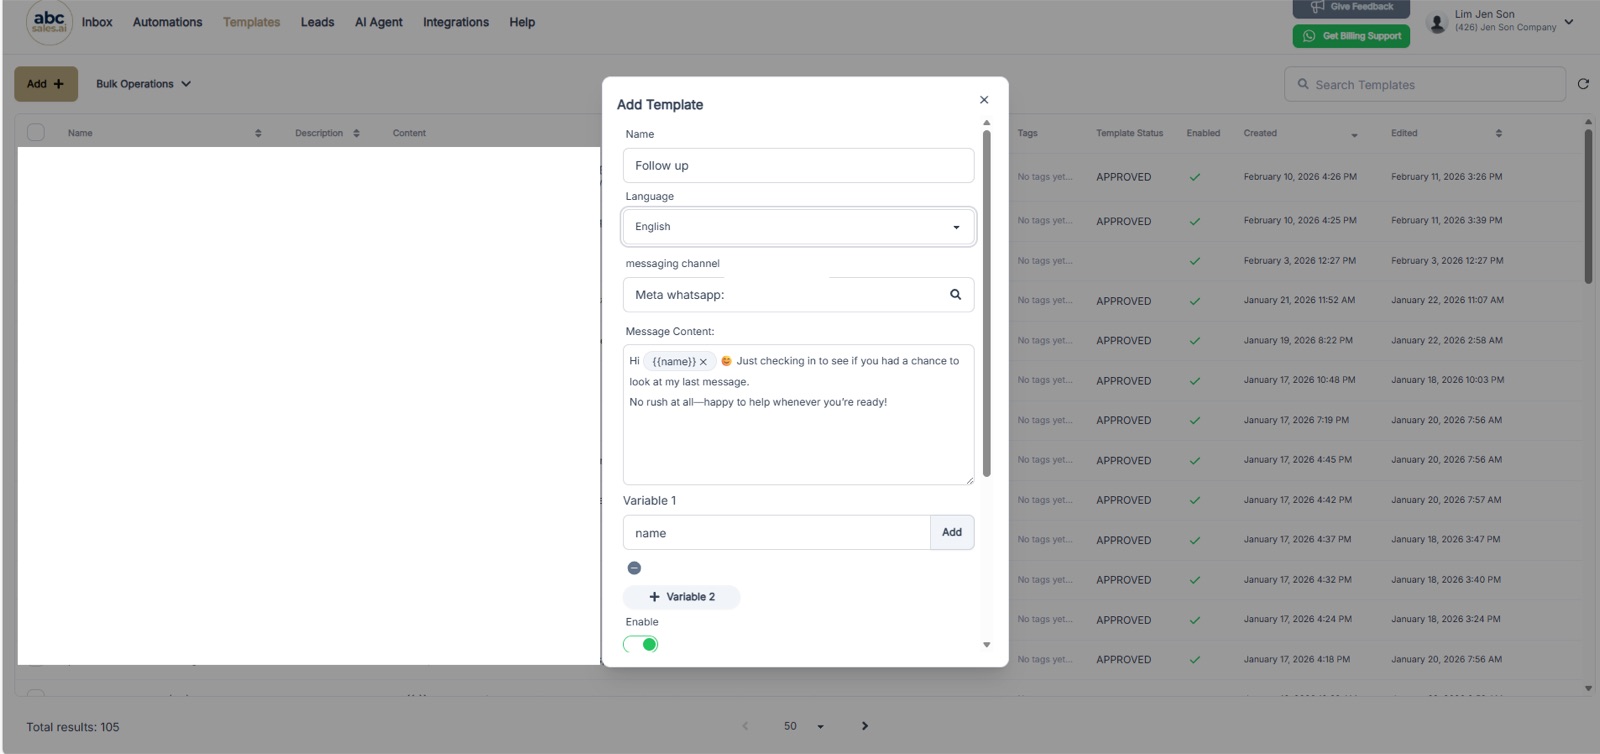The height and width of the screenshot is (754, 1600).
Task: Open the AI Agent menu
Action: point(378,22)
